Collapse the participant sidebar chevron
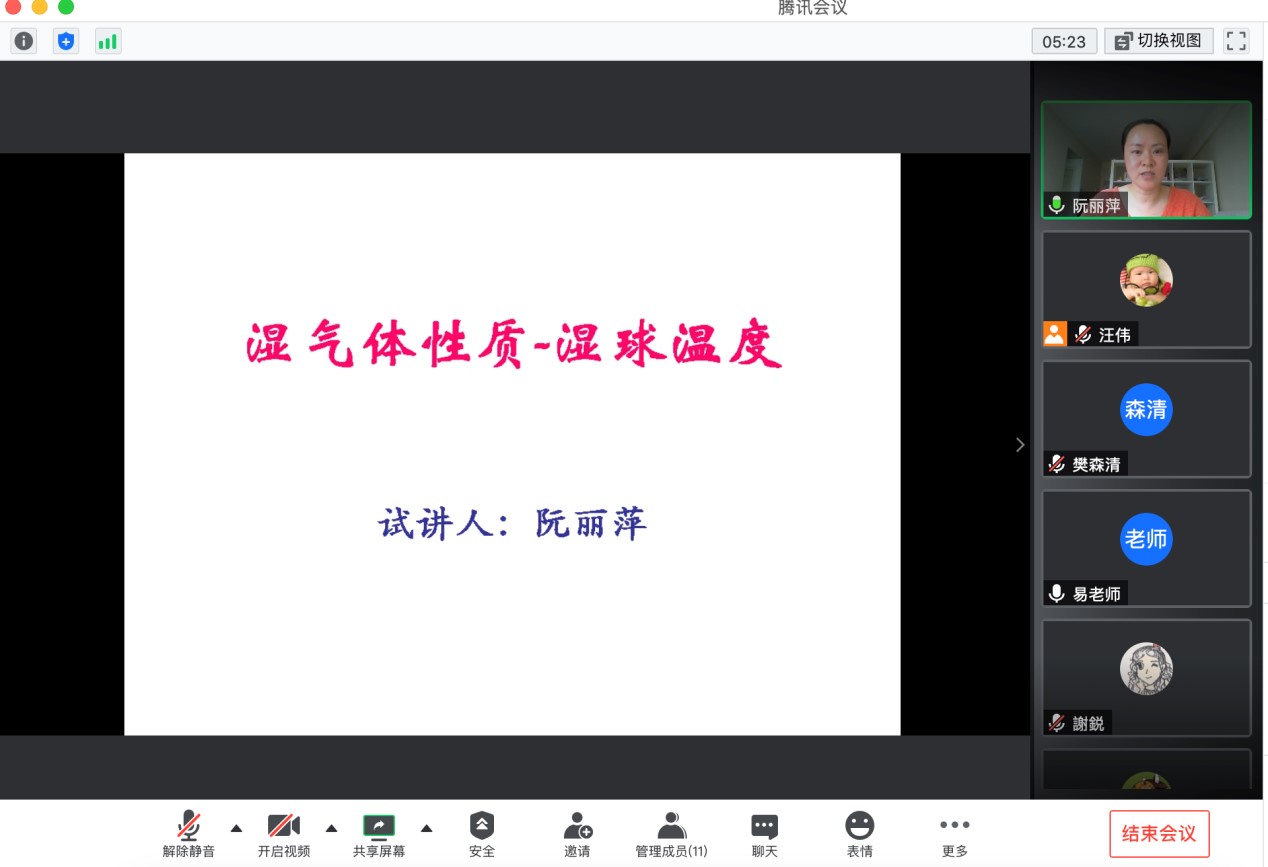The image size is (1268, 867). click(1020, 445)
